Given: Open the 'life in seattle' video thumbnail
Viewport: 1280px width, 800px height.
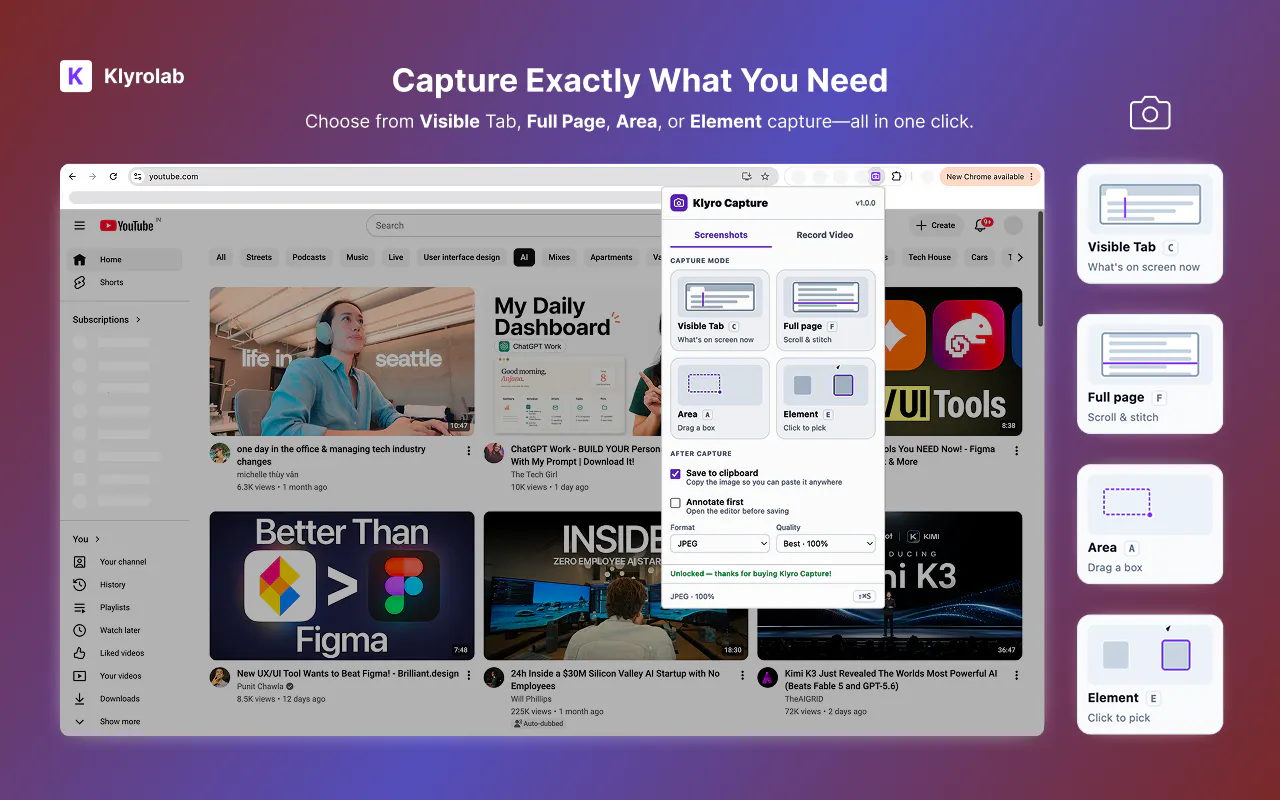Looking at the screenshot, I should [342, 361].
